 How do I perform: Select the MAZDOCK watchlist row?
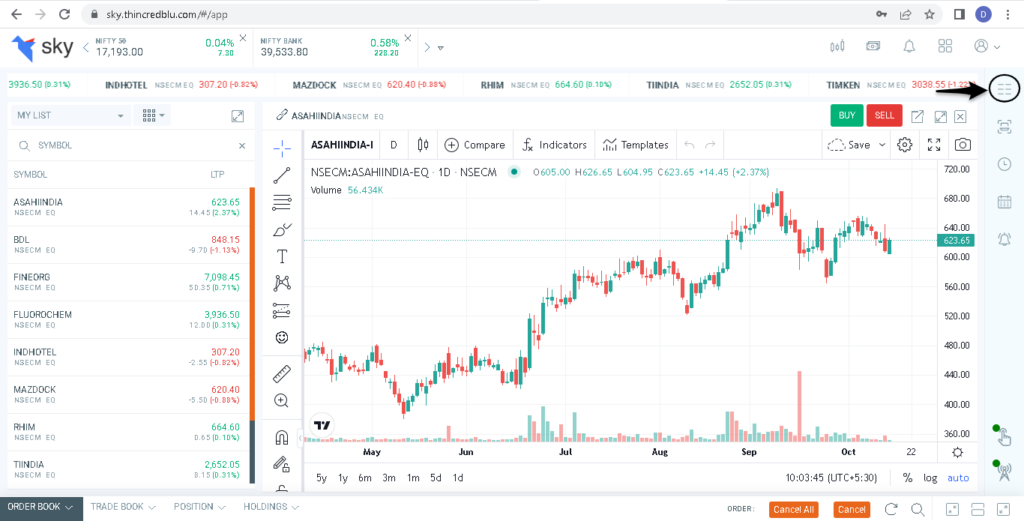click(129, 394)
